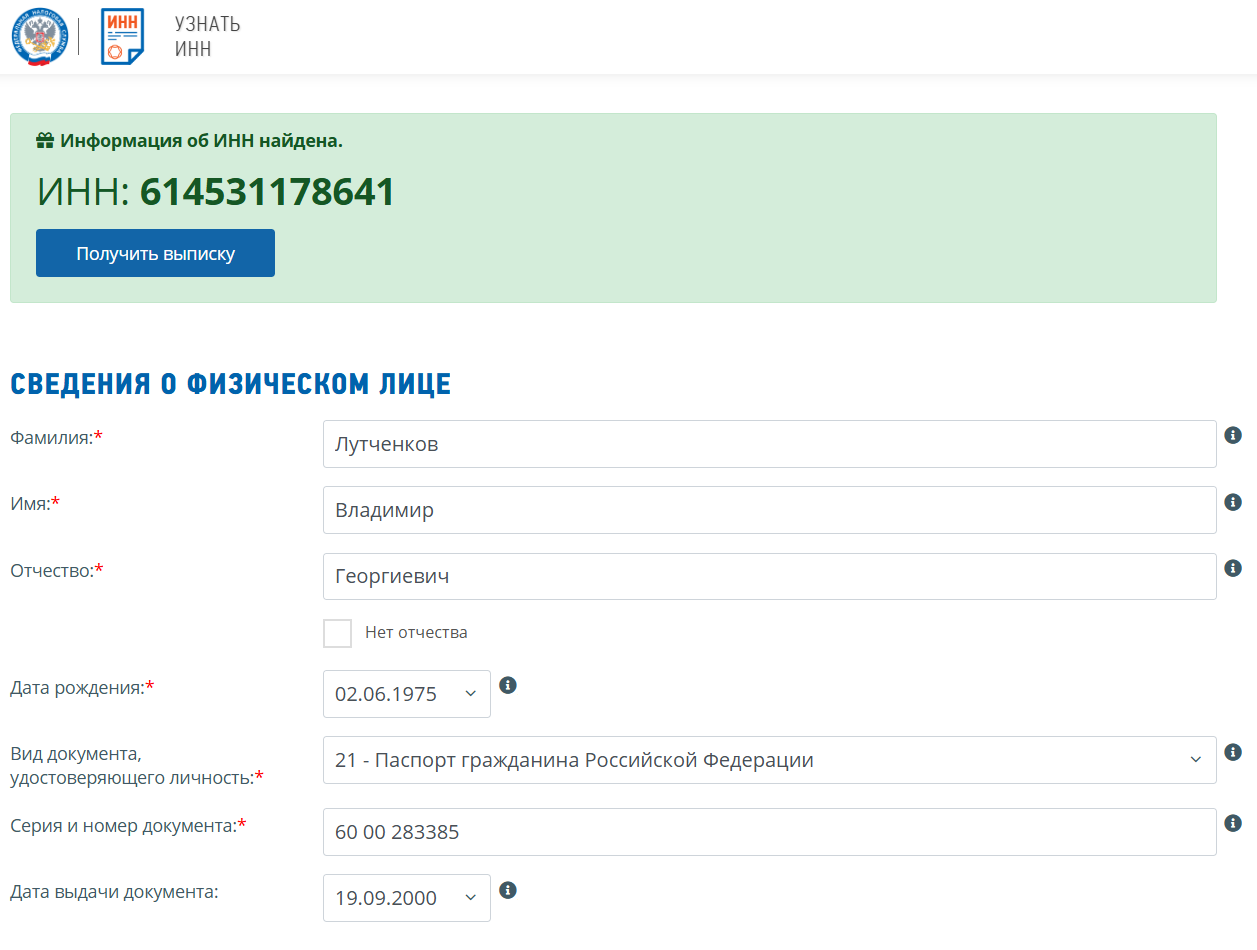This screenshot has width=1257, height=950.
Task: Click the info icon beside Дата выдачи документа
Action: (x=508, y=889)
